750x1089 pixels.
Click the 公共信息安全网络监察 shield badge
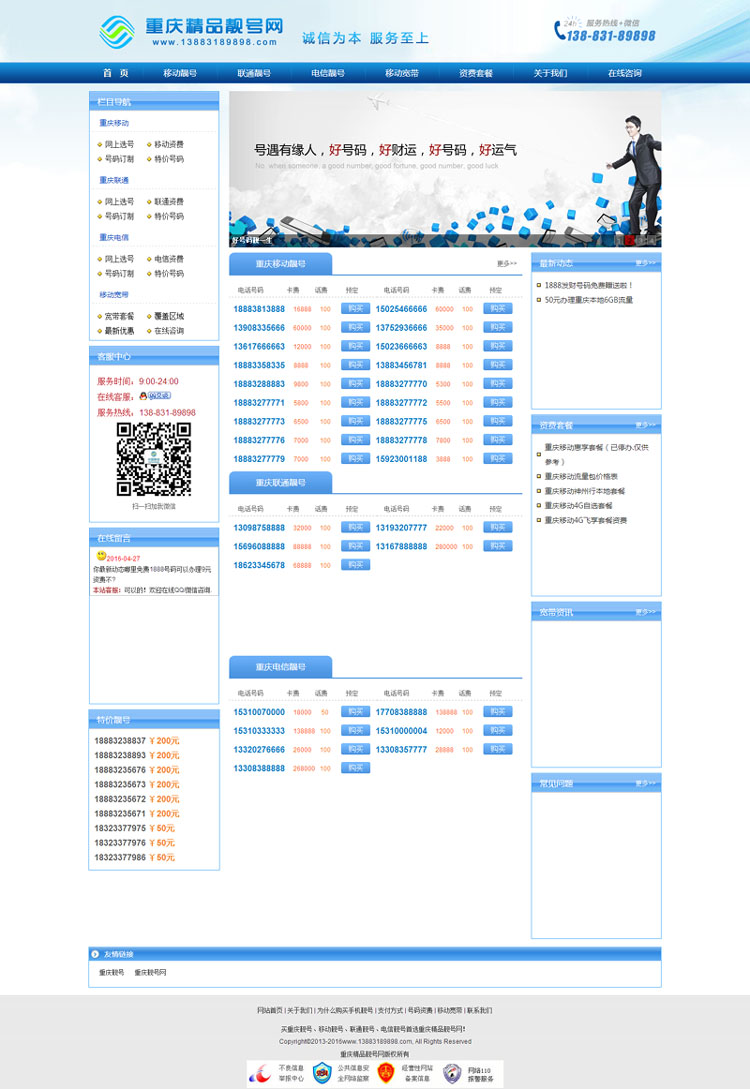[x=322, y=1073]
